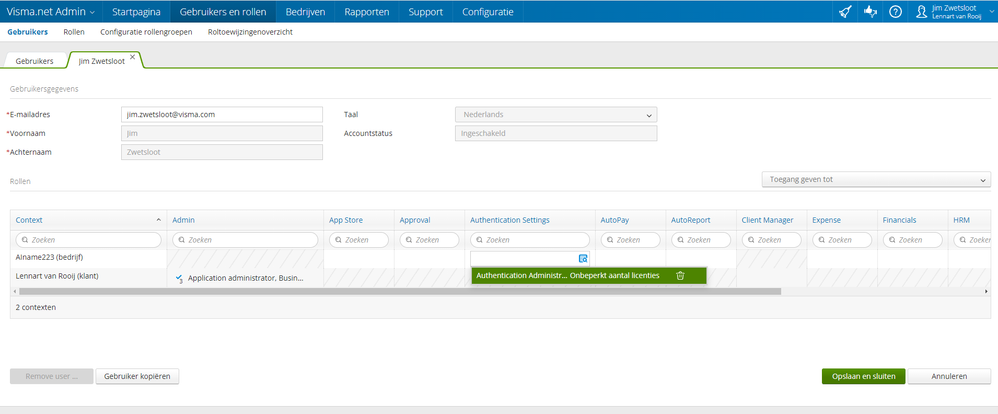The image size is (998, 414).
Task: Close the Jim Zwetsloot tab
Action: point(132,57)
